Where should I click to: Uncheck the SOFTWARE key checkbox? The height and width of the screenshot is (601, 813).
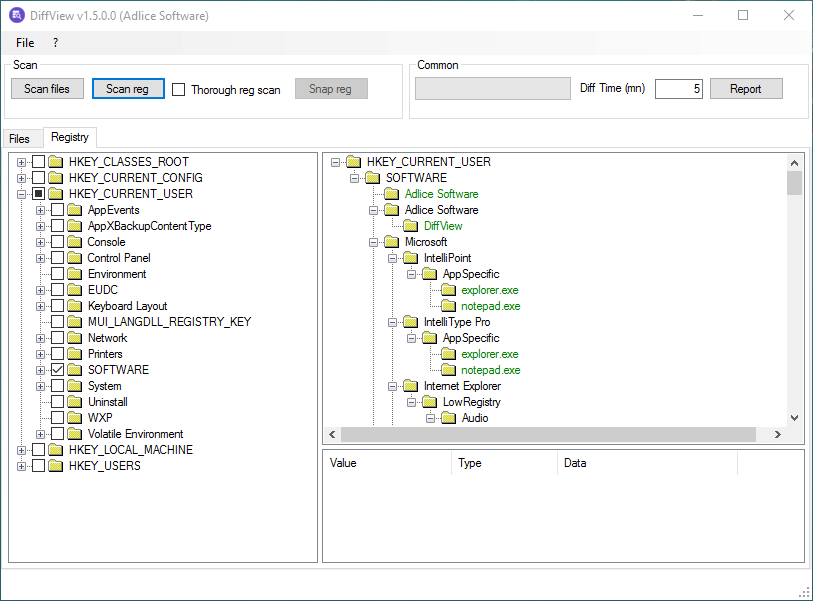[58, 370]
